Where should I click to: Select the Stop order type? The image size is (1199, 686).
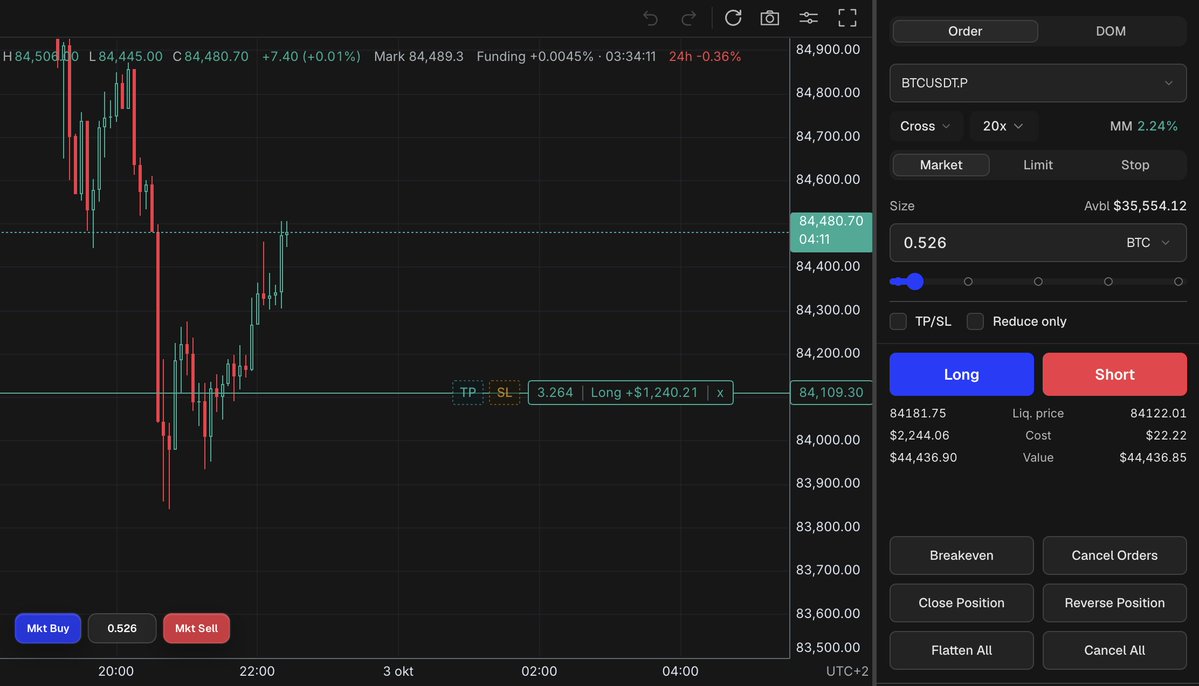(1135, 165)
